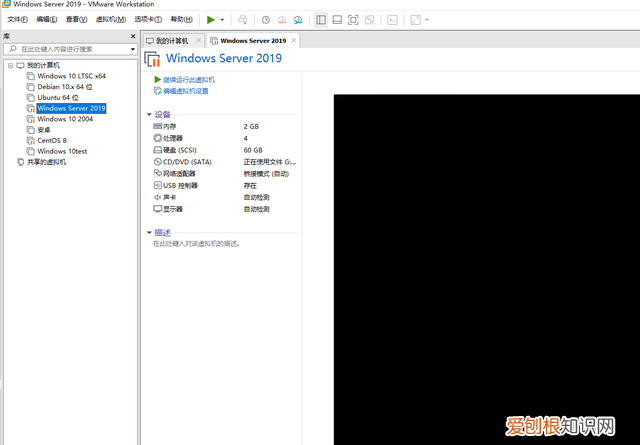
Task: Switch to the Windows Server 2019 tab
Action: click(x=253, y=41)
